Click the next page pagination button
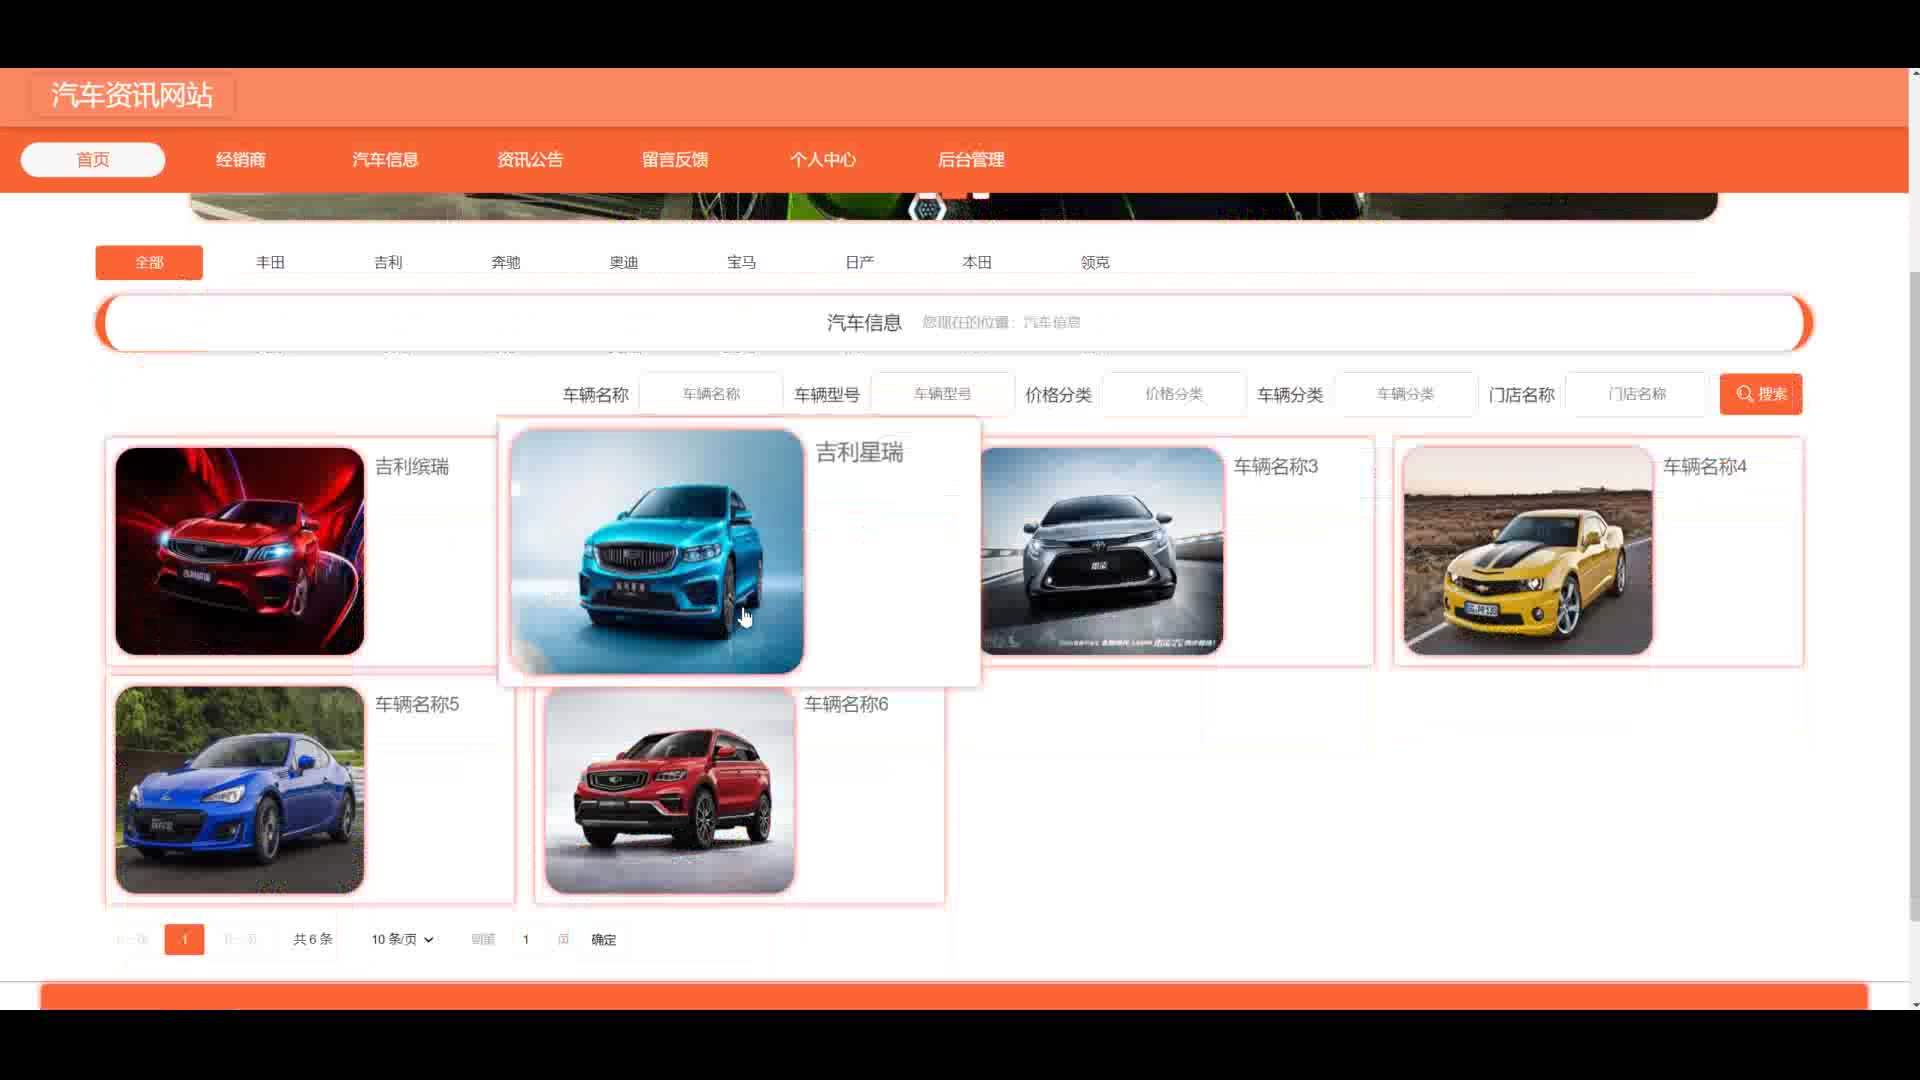 point(240,939)
